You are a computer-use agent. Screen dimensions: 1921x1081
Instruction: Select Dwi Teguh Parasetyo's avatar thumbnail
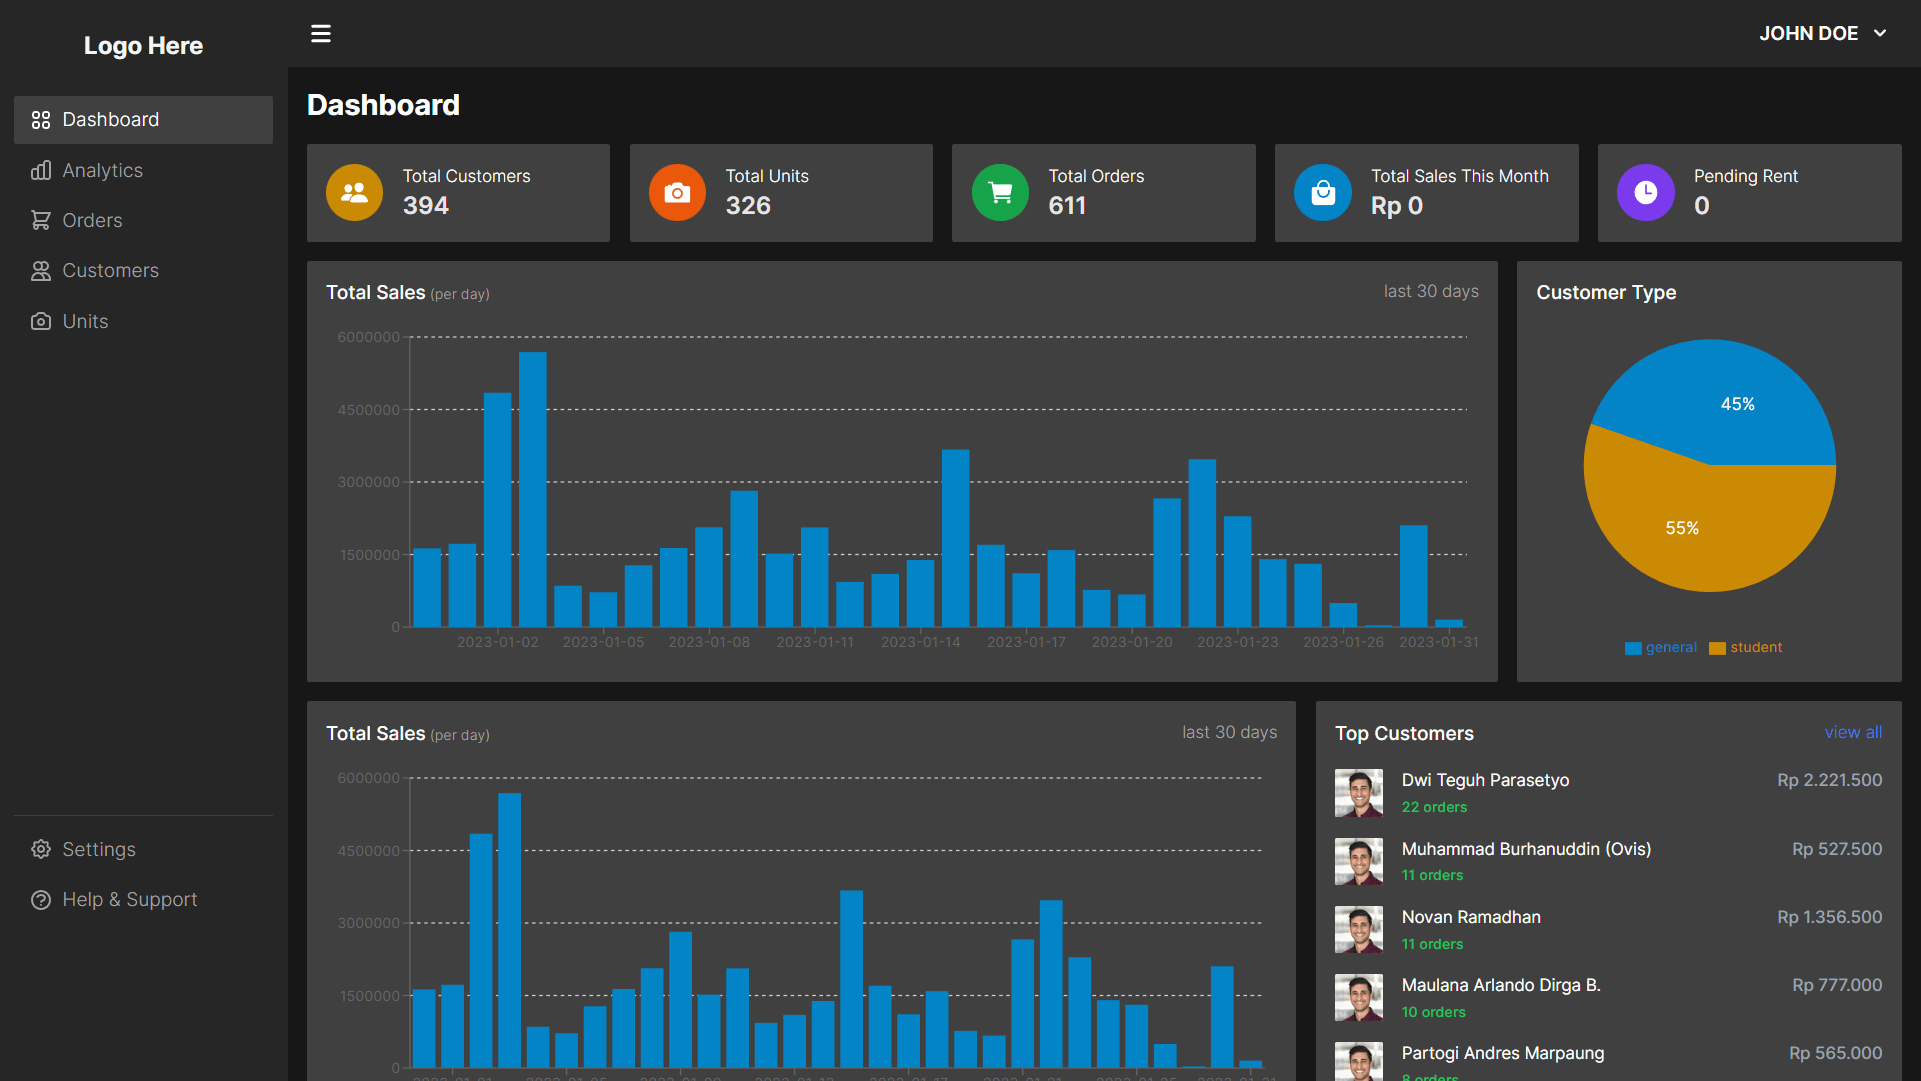(x=1358, y=793)
